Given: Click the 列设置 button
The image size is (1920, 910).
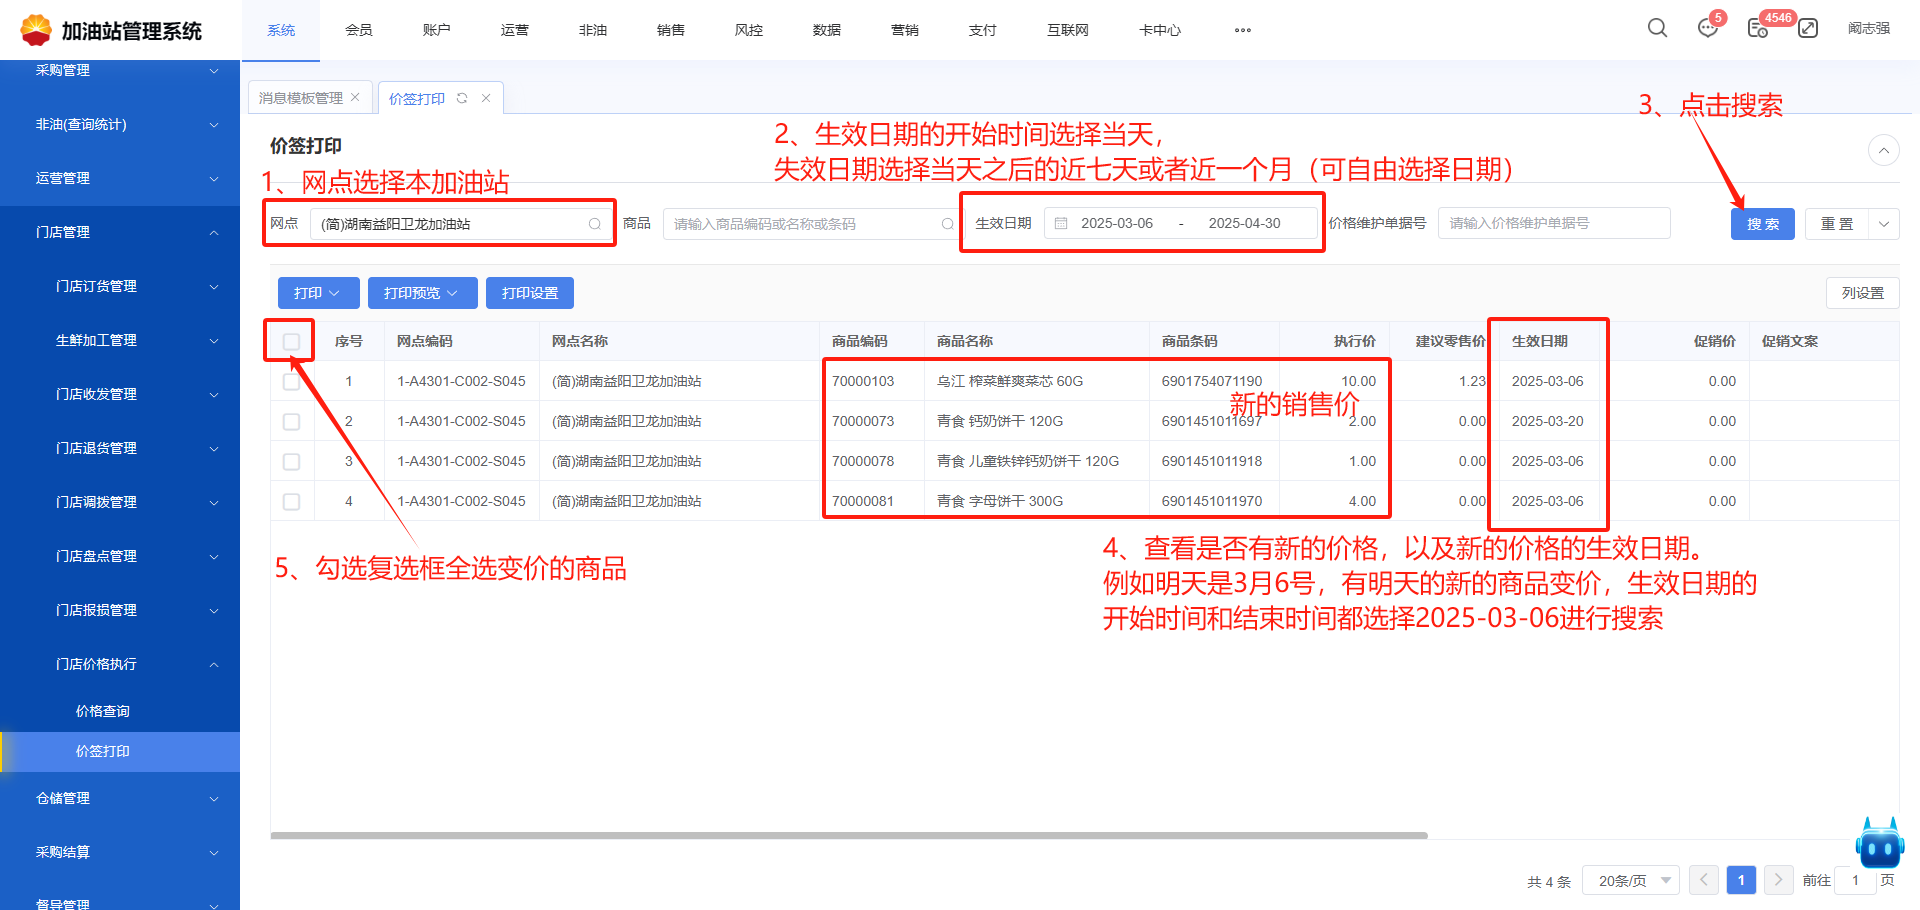Looking at the screenshot, I should click(x=1862, y=293).
